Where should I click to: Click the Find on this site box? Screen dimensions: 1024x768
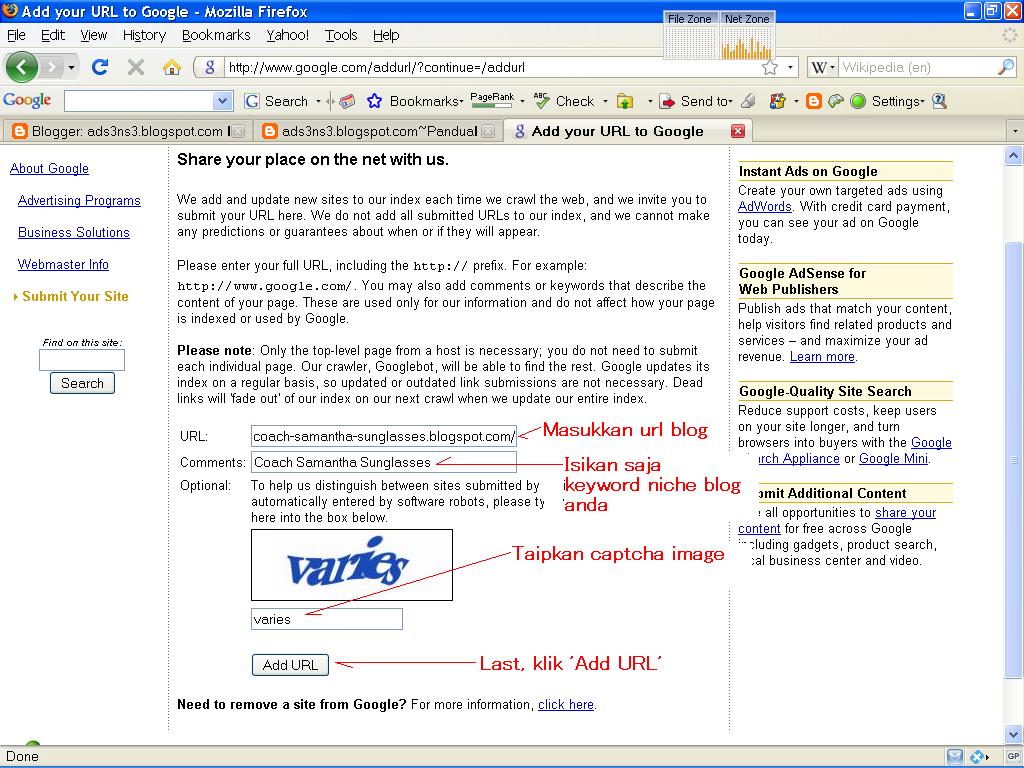click(82, 360)
